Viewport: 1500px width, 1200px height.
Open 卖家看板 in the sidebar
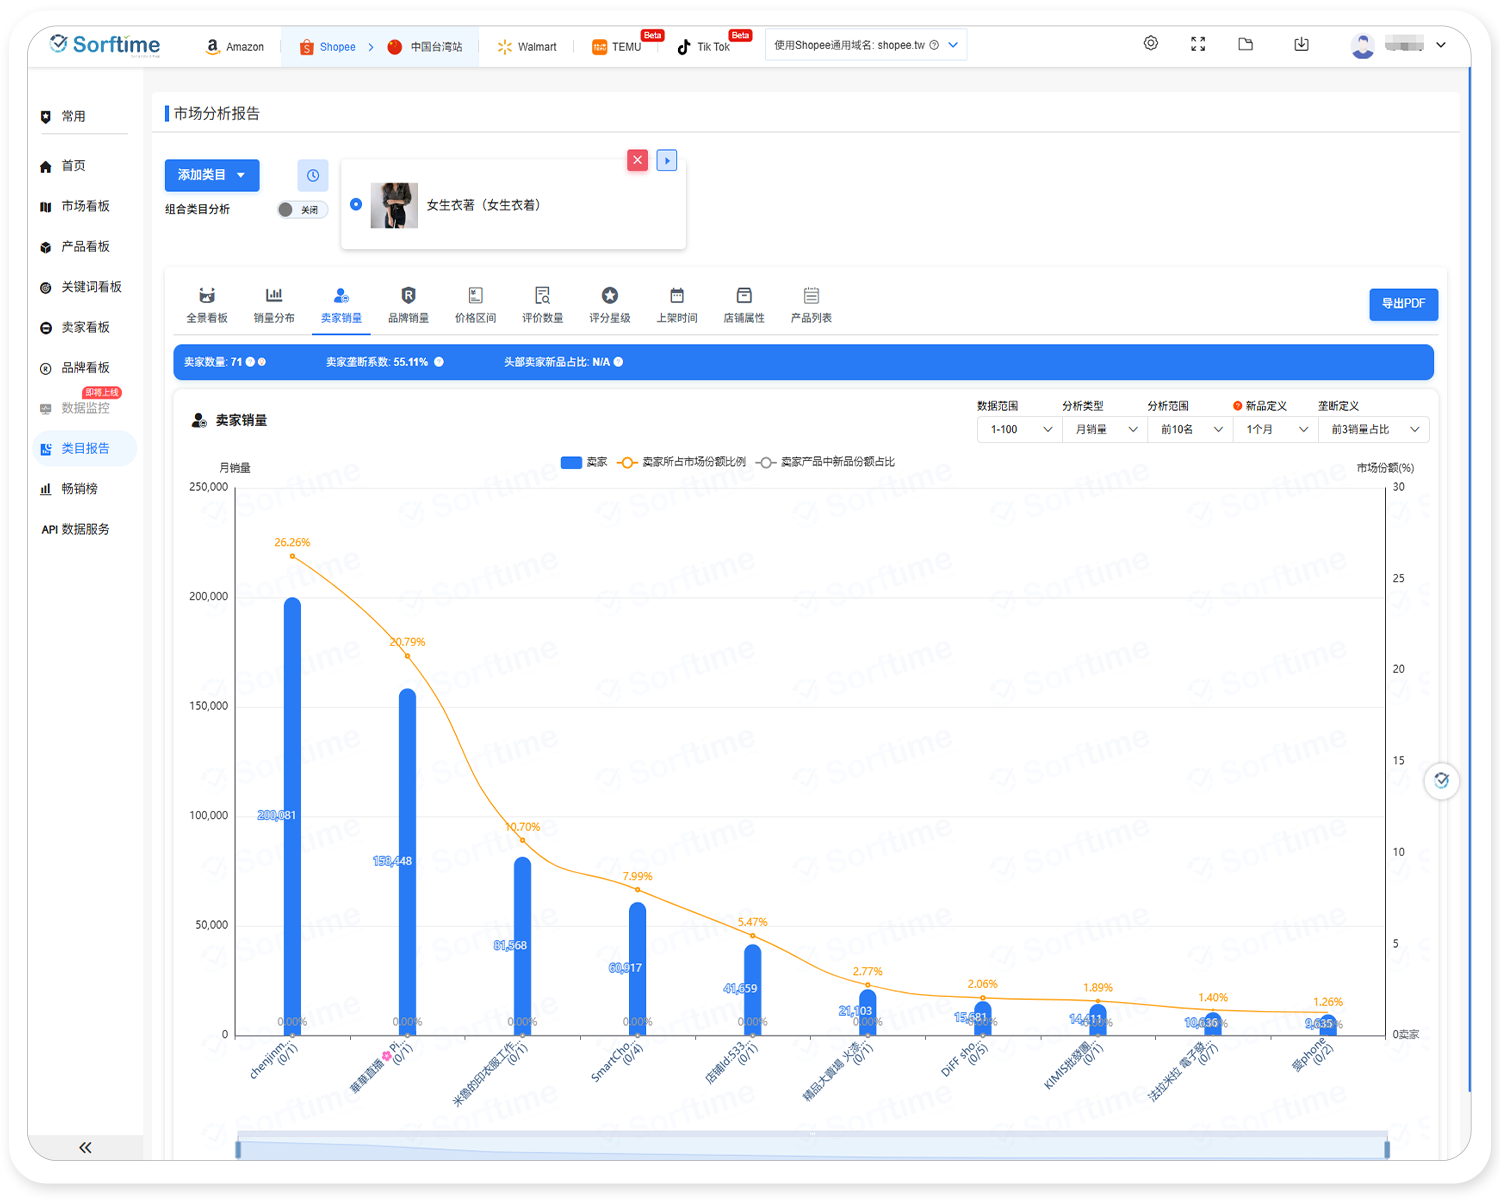pos(85,327)
